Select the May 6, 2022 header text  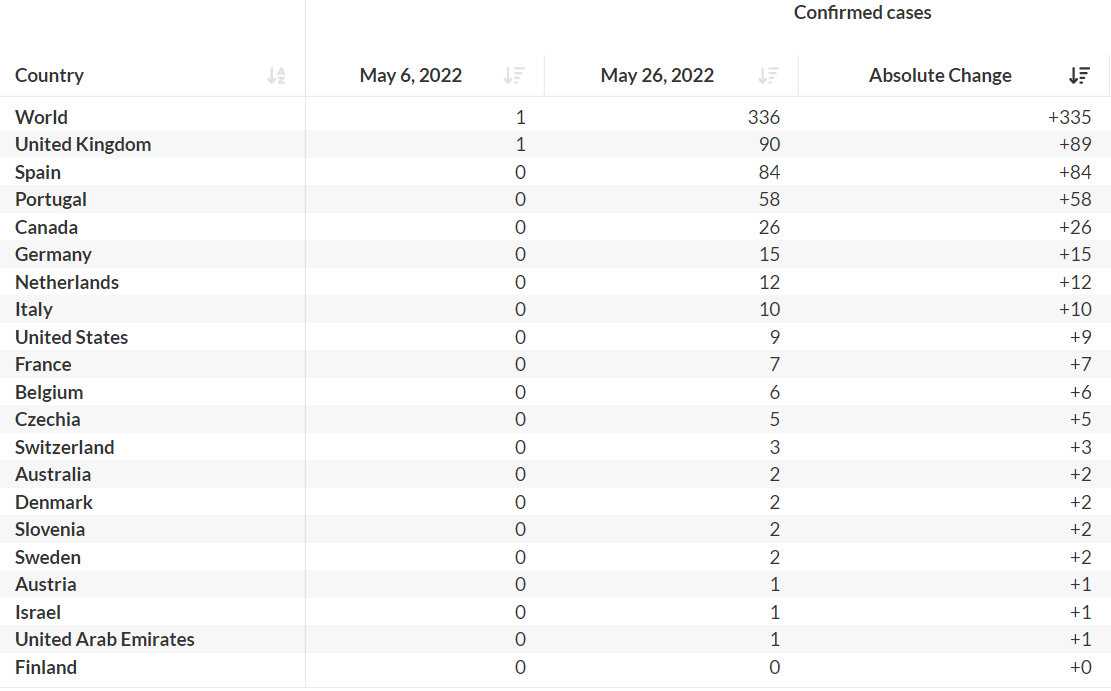pos(411,76)
